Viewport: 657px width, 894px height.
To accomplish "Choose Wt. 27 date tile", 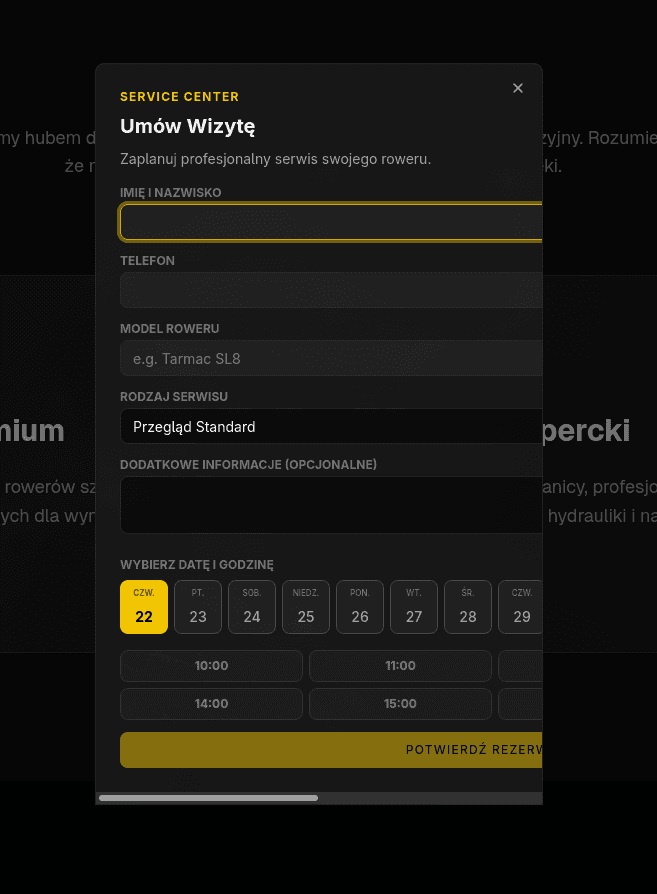I will (x=414, y=607).
